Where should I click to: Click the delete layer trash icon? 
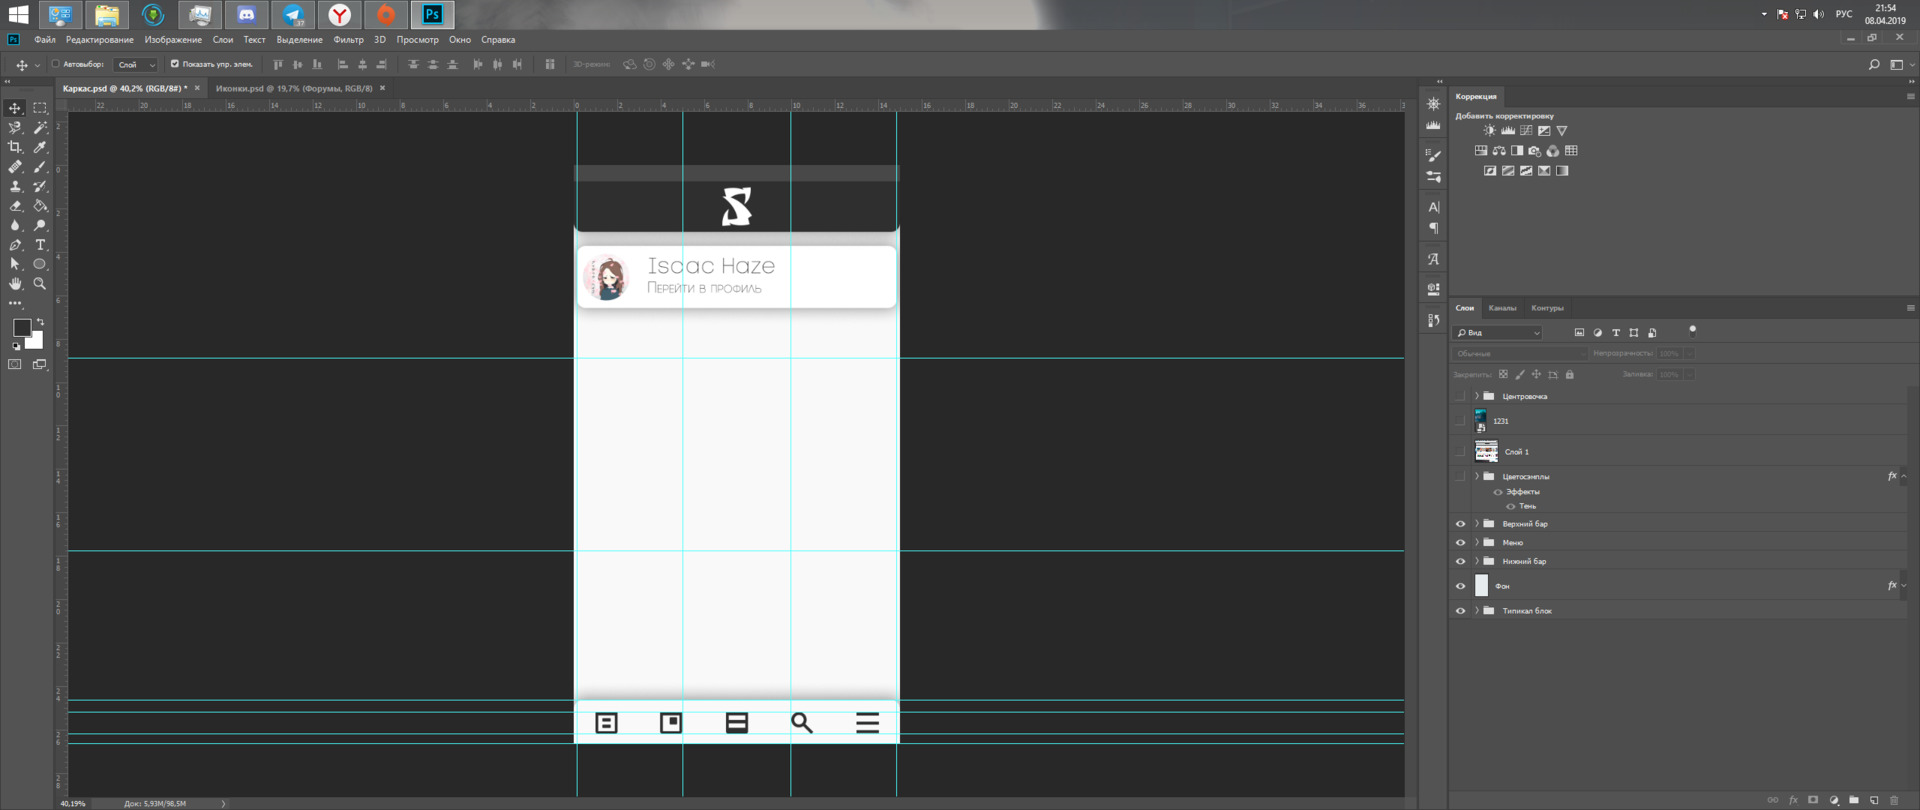click(1894, 800)
